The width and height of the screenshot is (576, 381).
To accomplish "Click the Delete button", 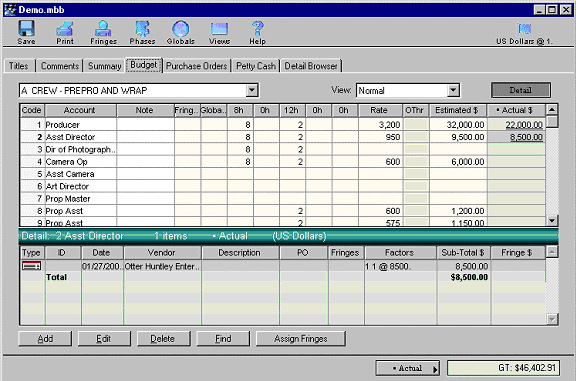I will tap(163, 338).
